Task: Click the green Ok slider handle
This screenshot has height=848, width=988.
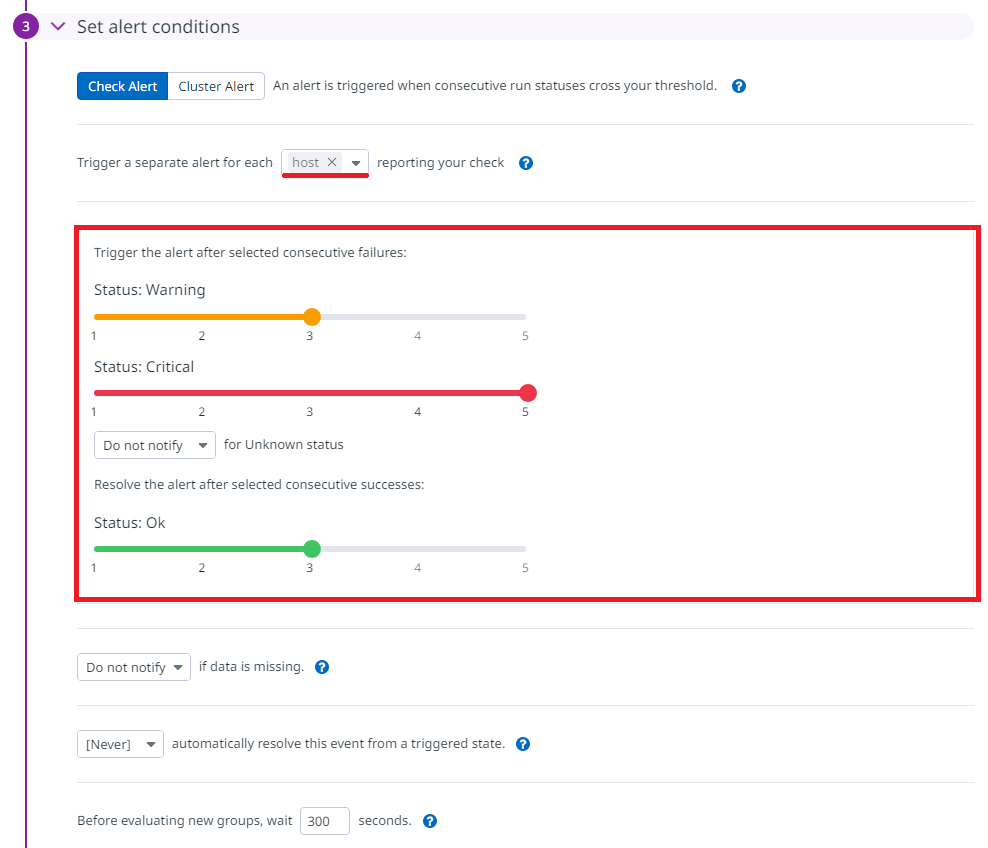Action: (312, 549)
